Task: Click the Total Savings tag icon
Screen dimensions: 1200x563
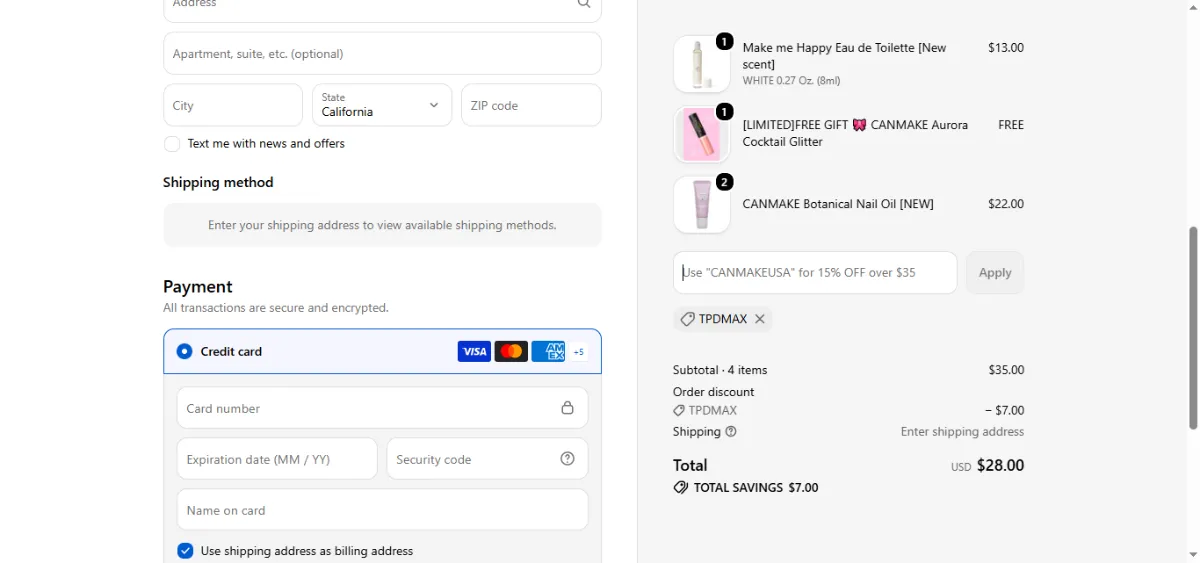Action: (x=681, y=488)
